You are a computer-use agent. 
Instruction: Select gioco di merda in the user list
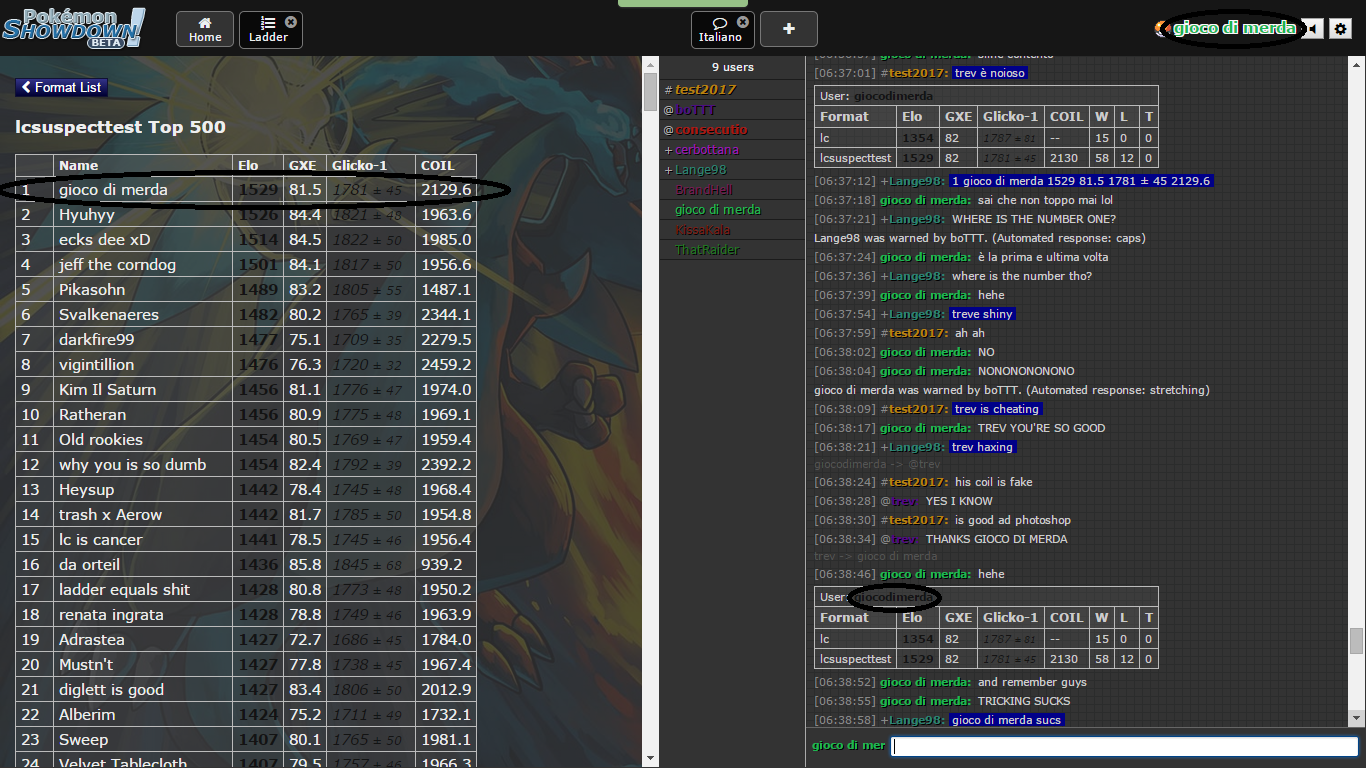point(732,210)
